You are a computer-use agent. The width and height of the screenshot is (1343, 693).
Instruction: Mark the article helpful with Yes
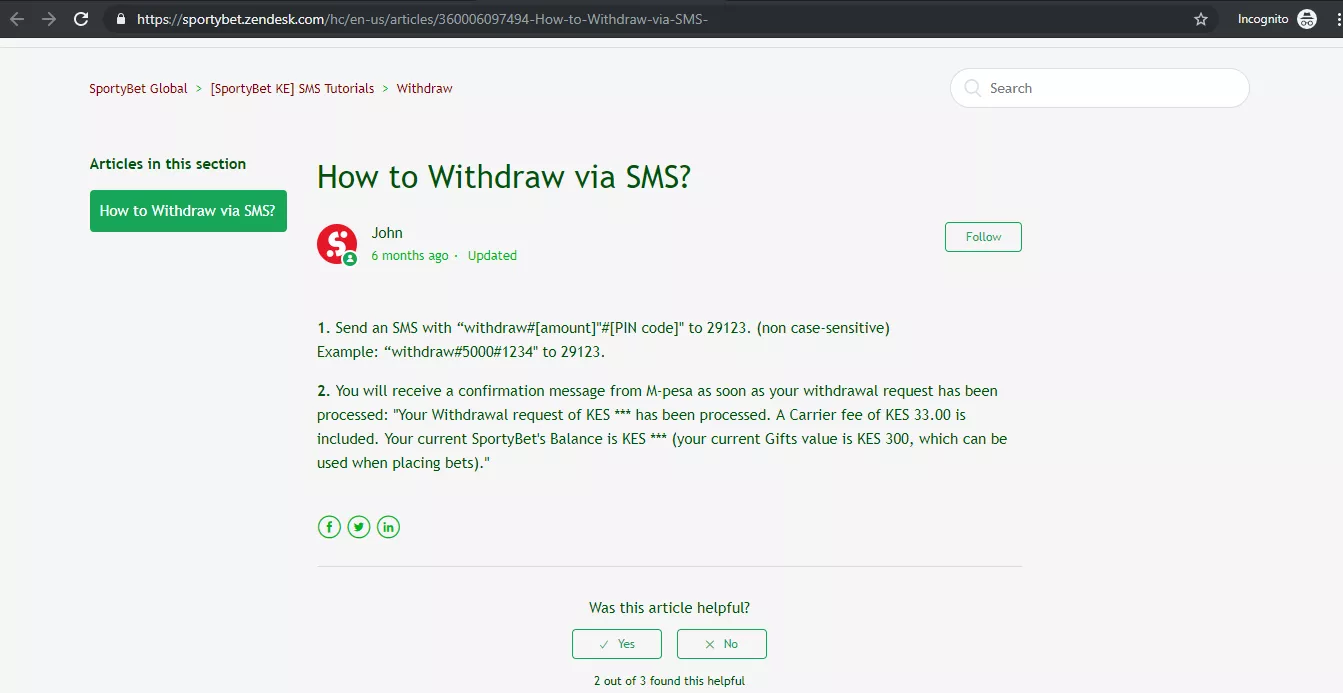pyautogui.click(x=616, y=643)
